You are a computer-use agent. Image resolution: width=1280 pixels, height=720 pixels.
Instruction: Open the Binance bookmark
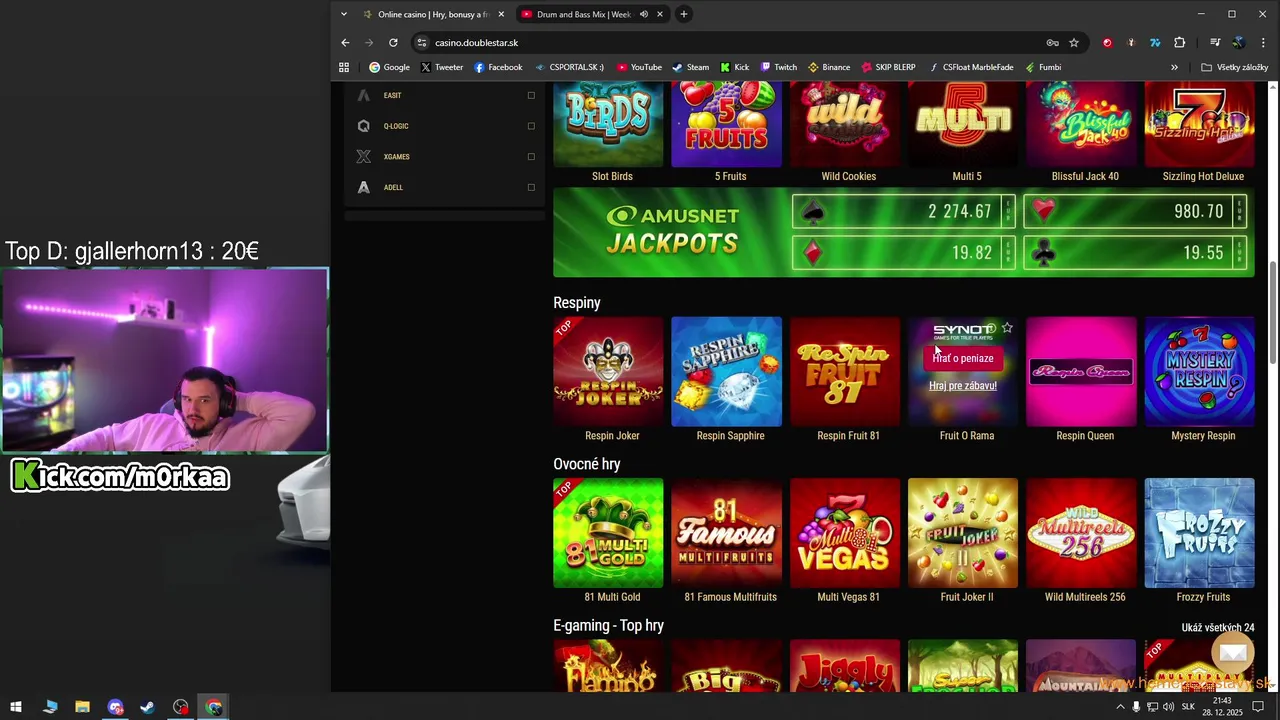[x=829, y=67]
